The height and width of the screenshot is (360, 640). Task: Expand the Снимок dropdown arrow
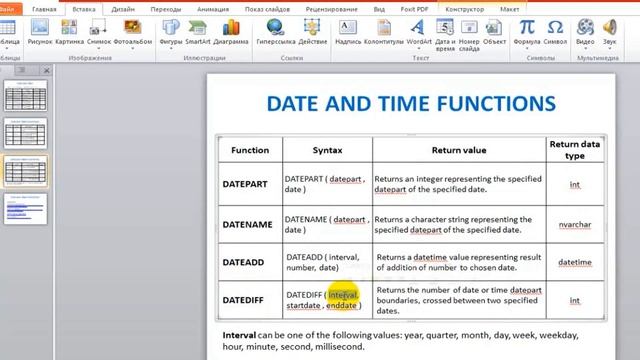click(x=98, y=49)
